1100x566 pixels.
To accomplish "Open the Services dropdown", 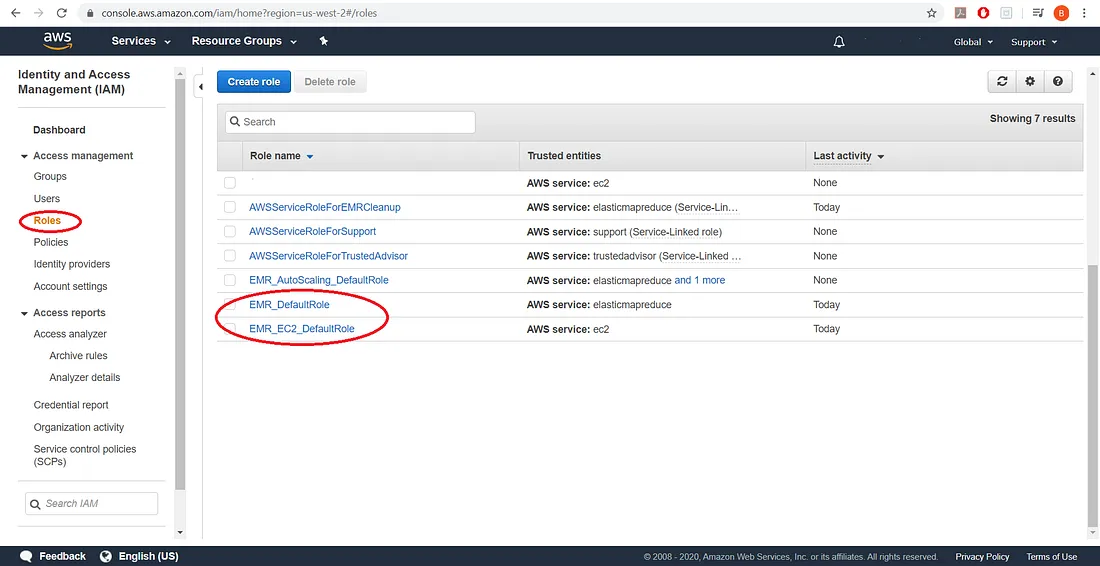I will pos(141,41).
